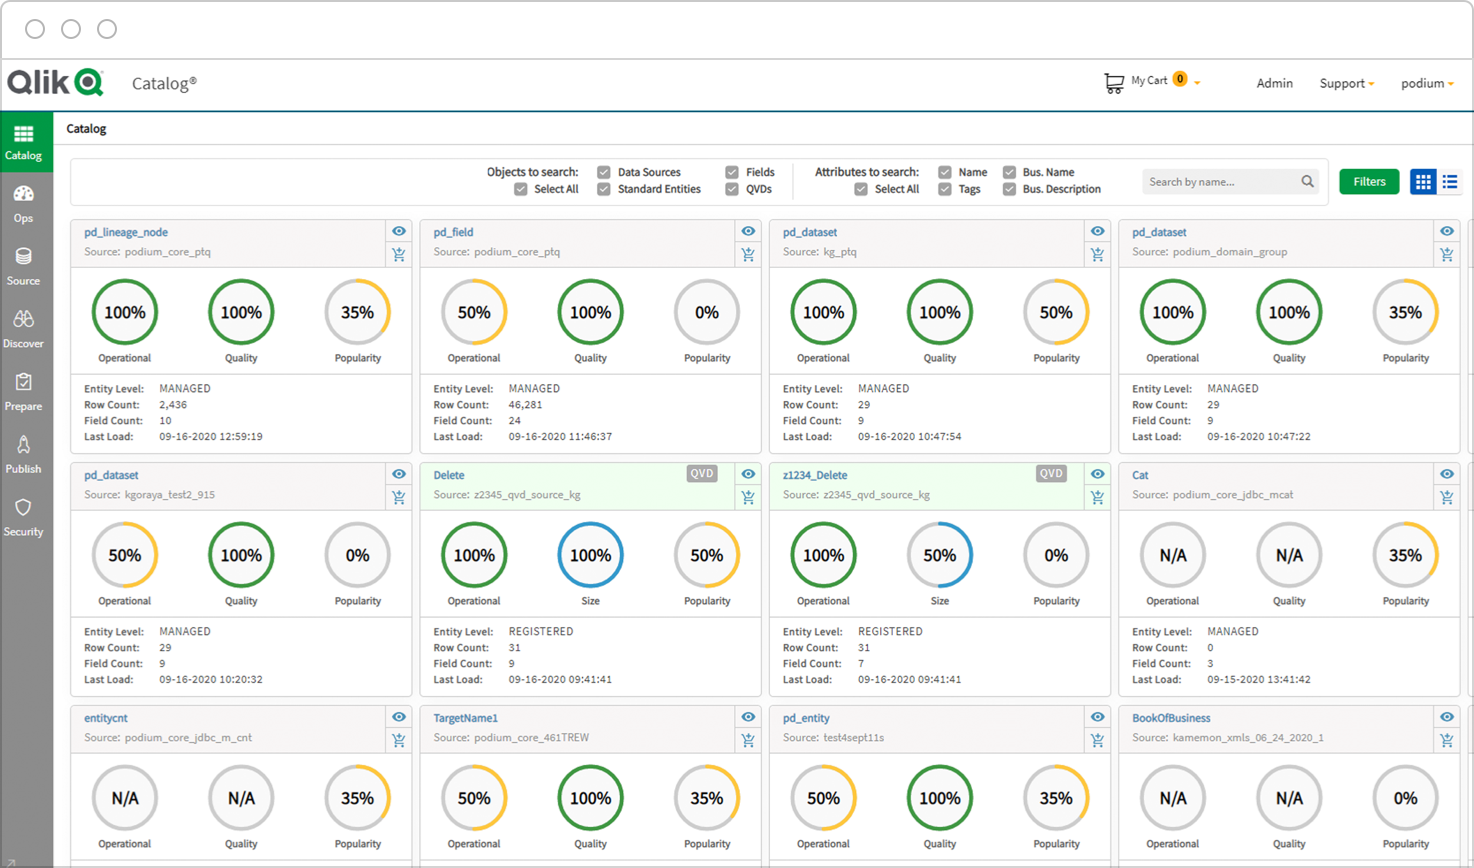Add pd_field to cart
The image size is (1474, 868).
point(748,255)
